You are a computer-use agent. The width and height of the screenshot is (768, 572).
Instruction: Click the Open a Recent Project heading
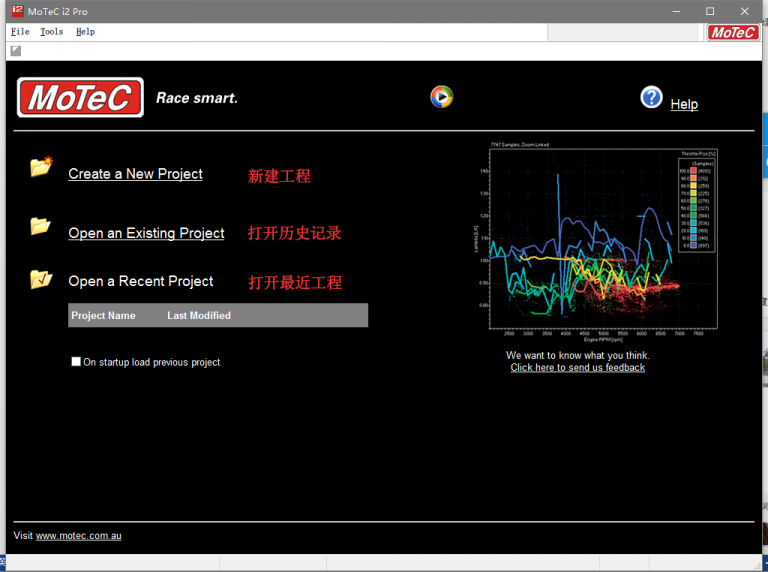pyautogui.click(x=141, y=281)
